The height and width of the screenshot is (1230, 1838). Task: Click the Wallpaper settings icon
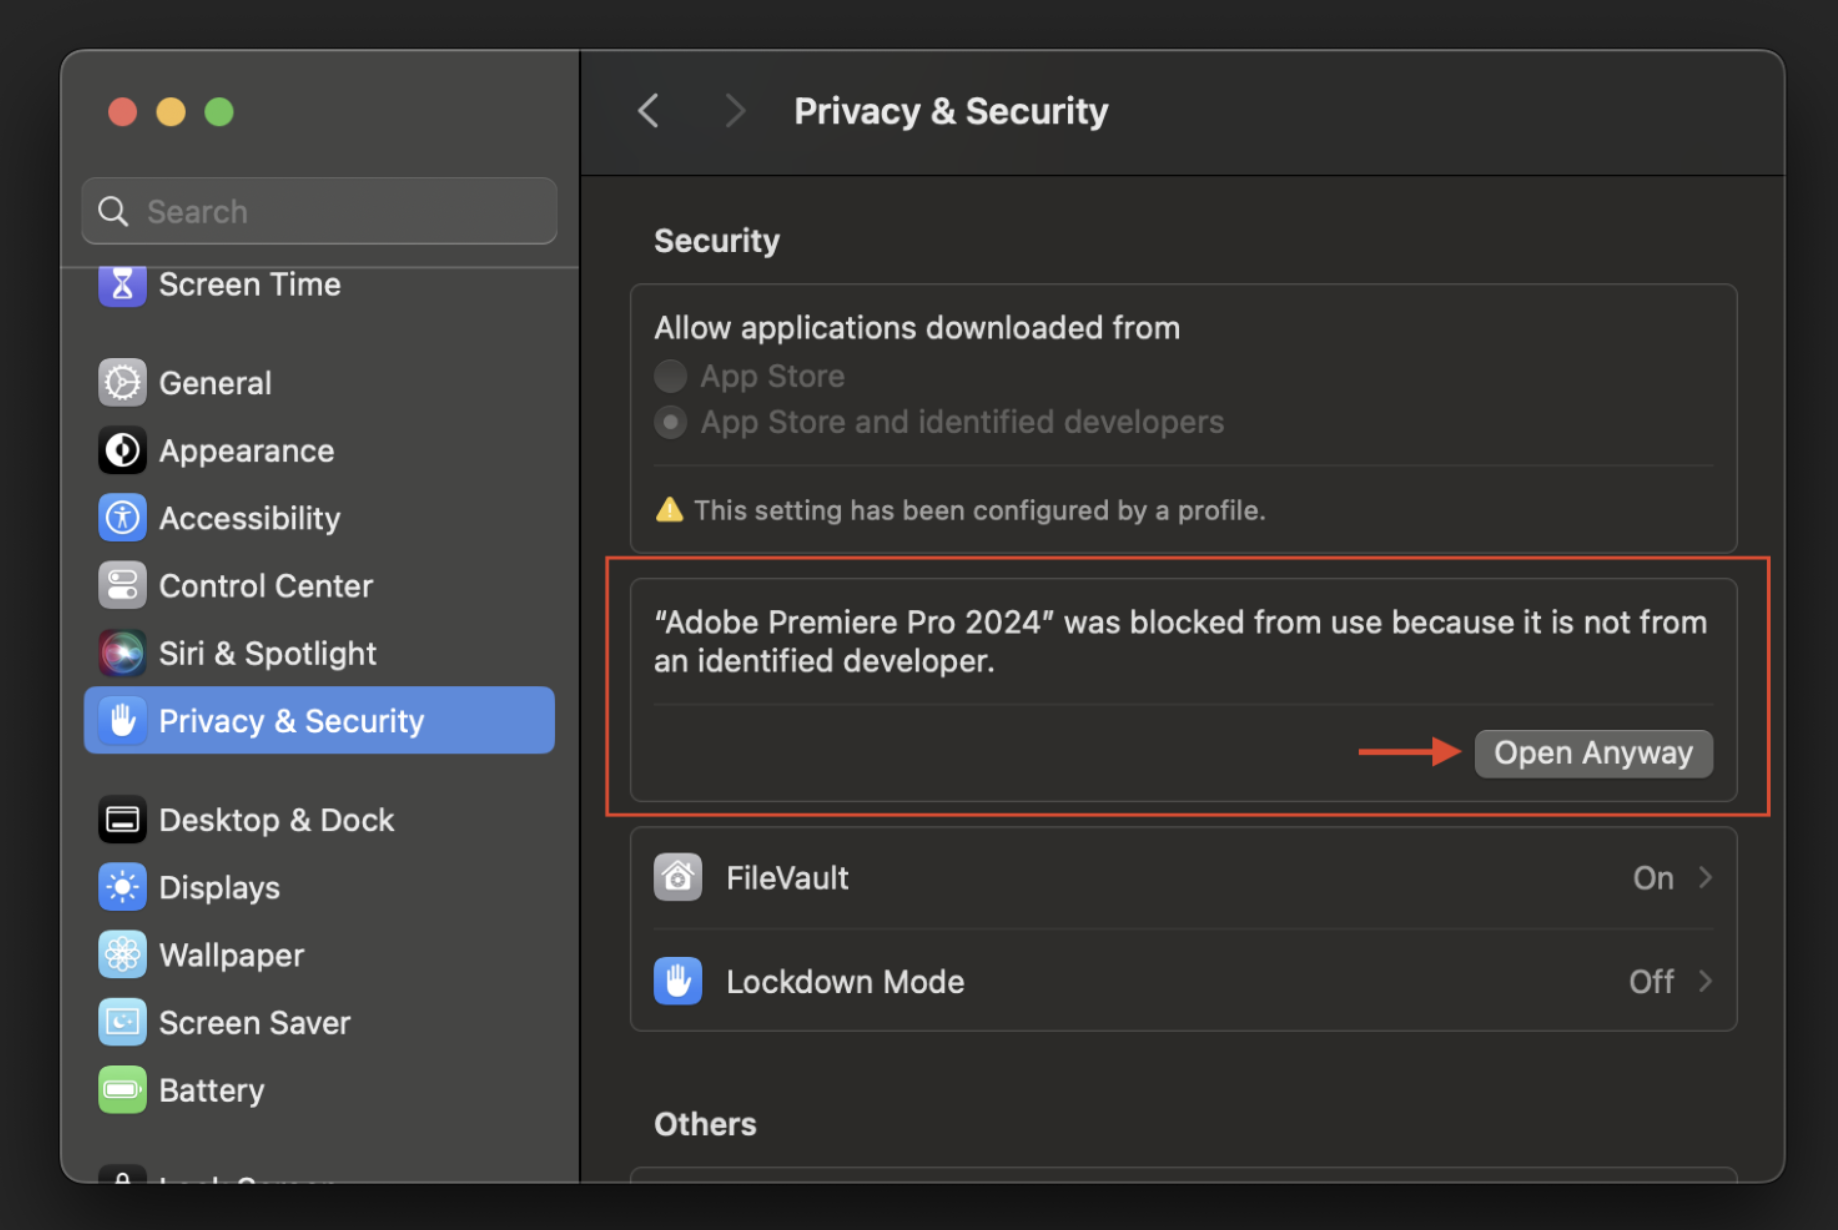[x=122, y=955]
